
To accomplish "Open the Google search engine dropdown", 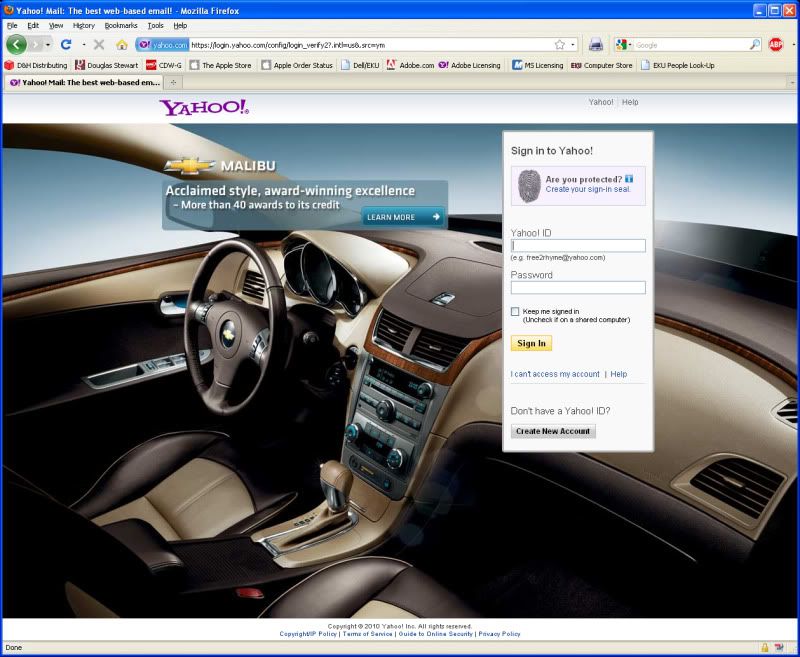I will [x=630, y=44].
